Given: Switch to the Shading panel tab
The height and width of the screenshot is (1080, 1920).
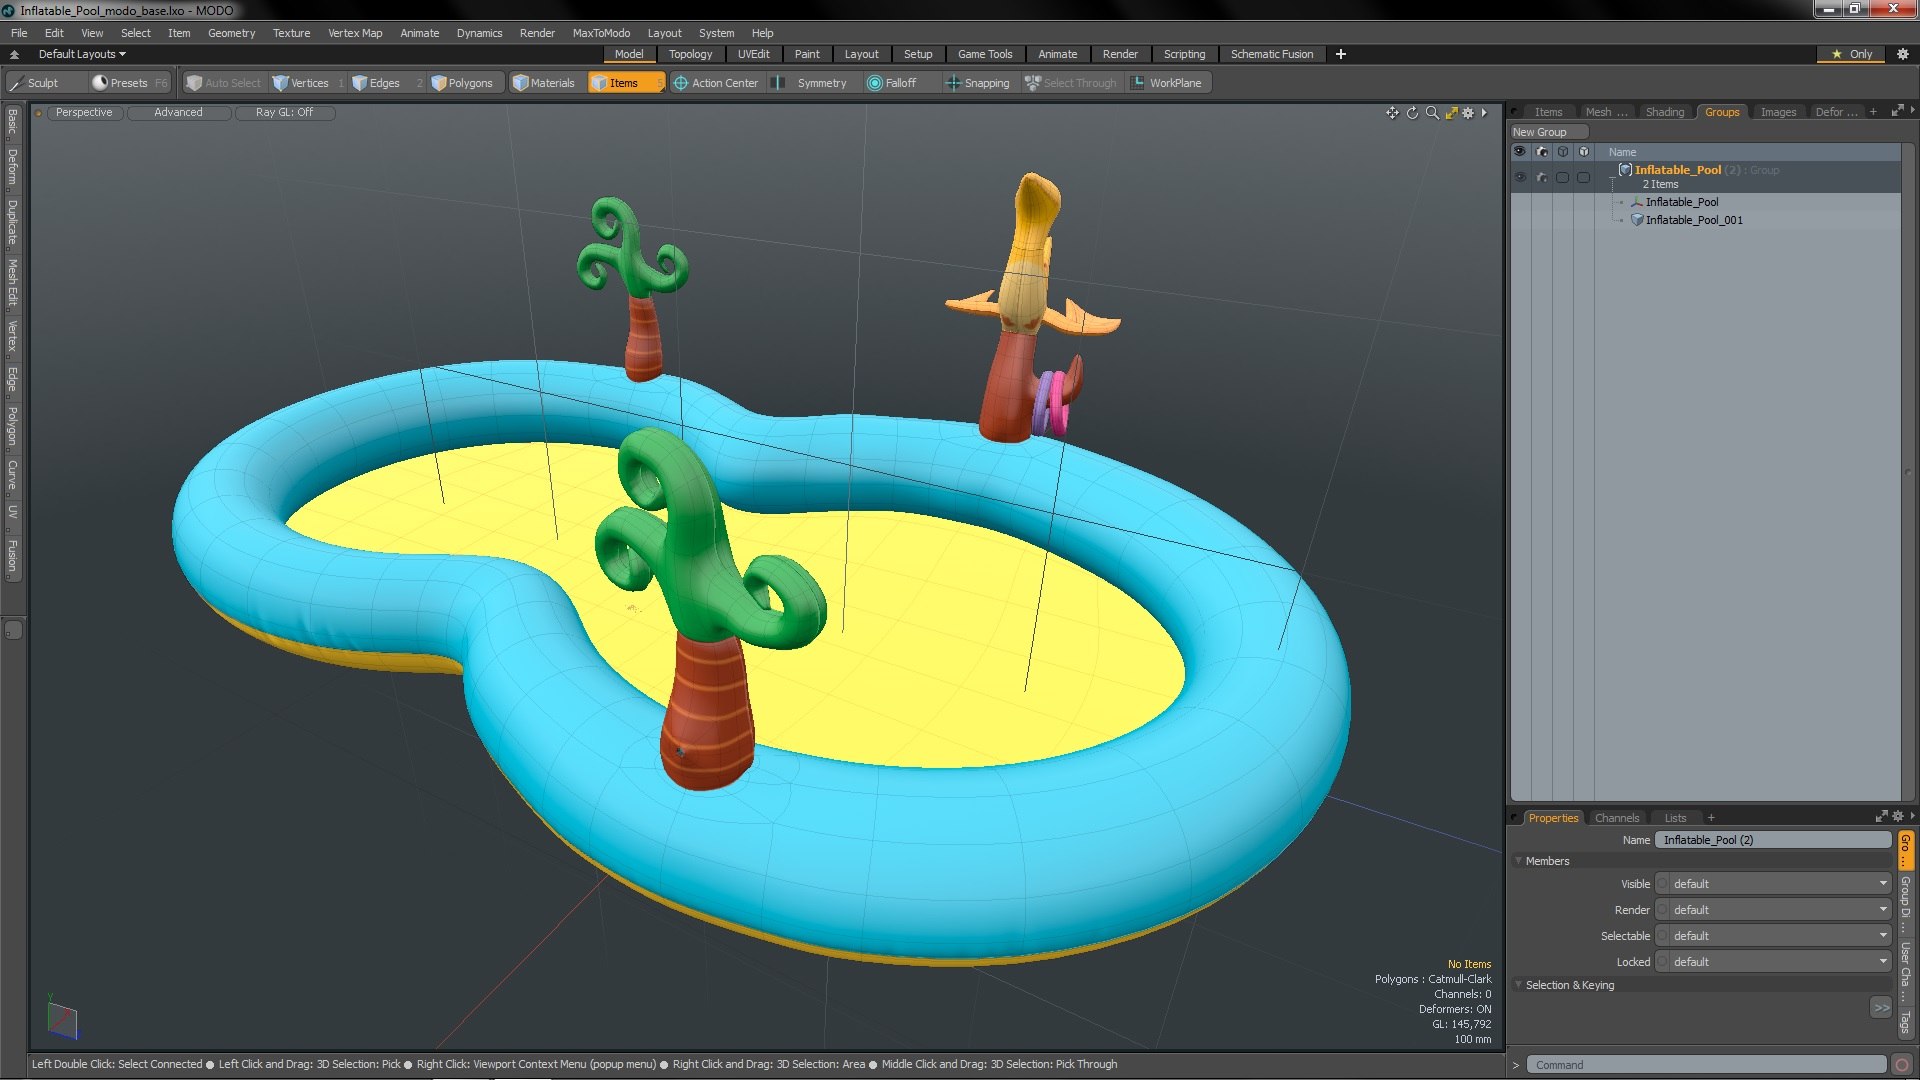Looking at the screenshot, I should click(1665, 112).
